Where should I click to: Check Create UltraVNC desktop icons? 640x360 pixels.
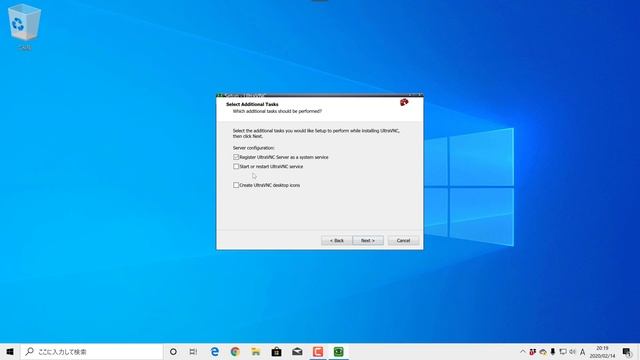click(x=236, y=185)
